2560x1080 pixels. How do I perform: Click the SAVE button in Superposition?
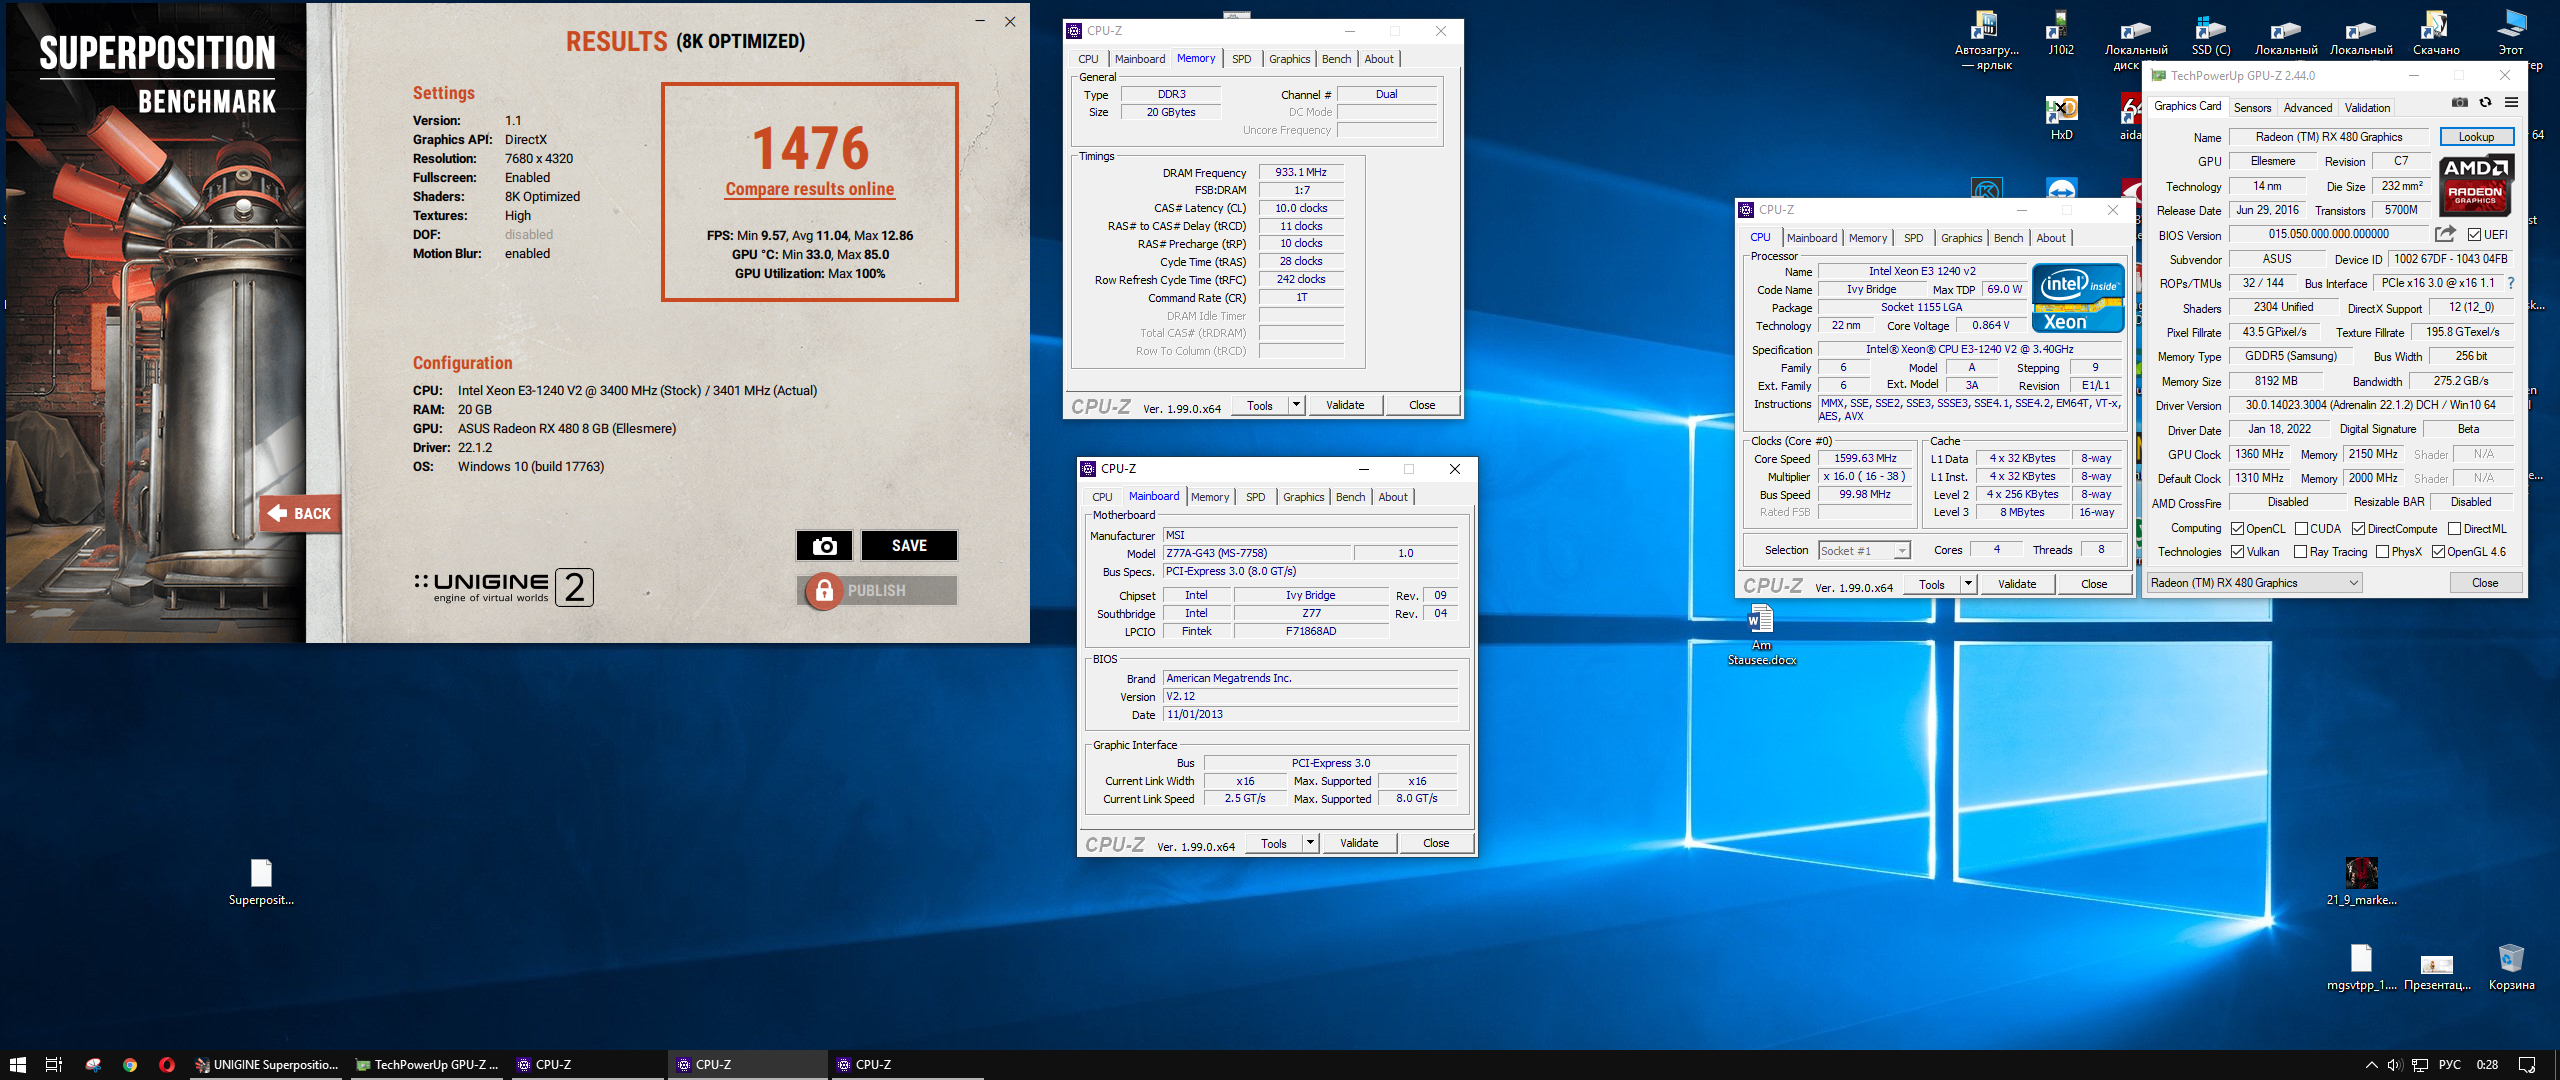(909, 545)
